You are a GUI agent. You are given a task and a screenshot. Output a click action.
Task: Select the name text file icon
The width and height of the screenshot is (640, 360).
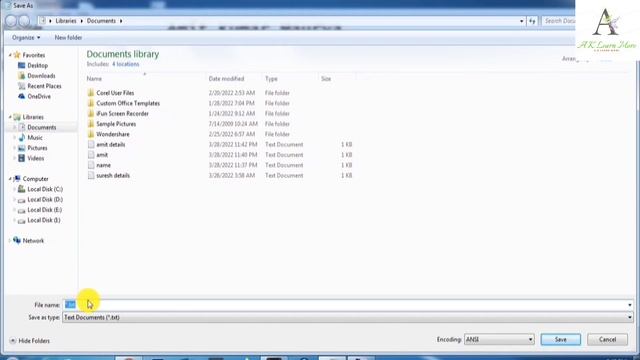click(91, 165)
